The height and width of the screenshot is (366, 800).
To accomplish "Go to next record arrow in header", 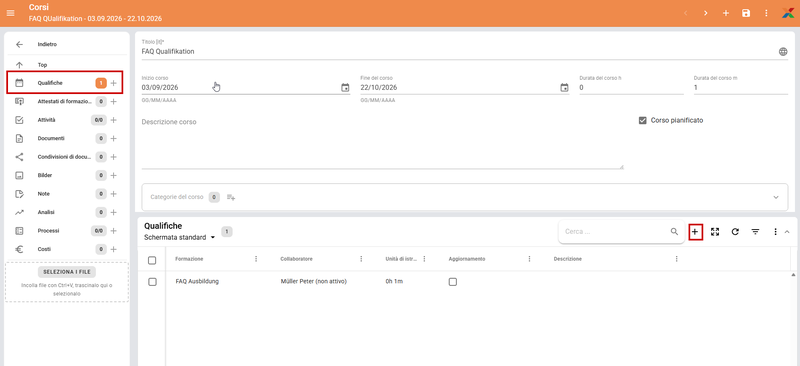I will (x=706, y=13).
